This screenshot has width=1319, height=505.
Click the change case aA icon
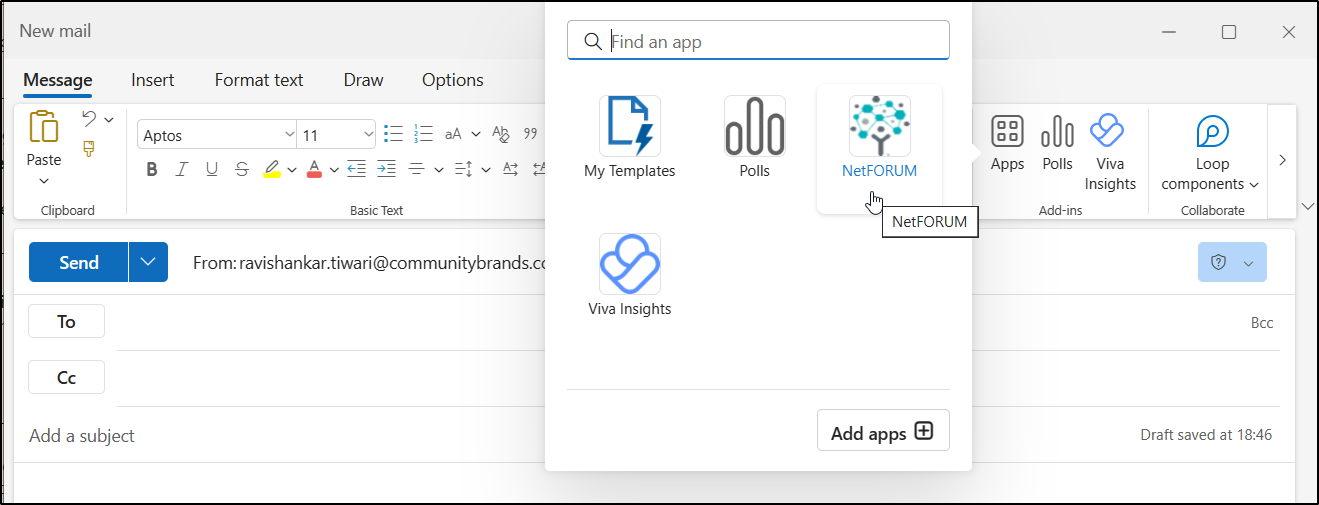(453, 134)
